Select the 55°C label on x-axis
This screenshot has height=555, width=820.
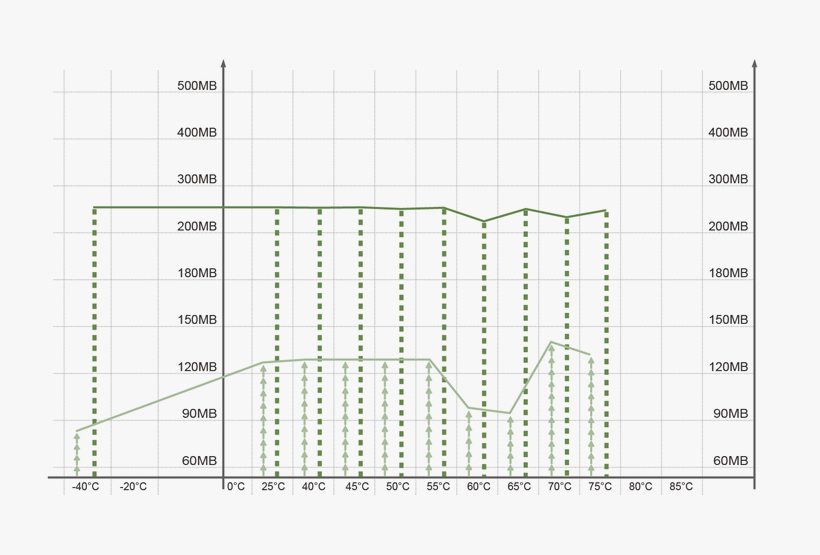438,487
